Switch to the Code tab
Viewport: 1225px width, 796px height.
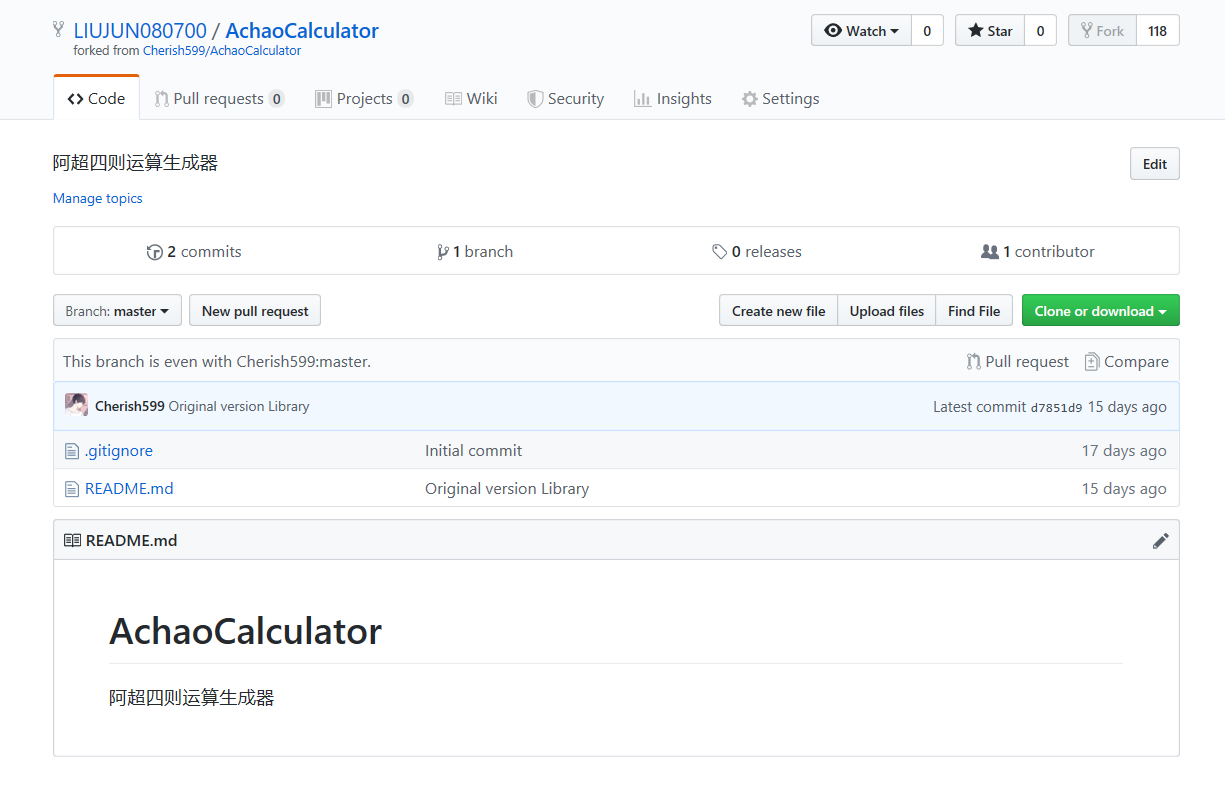point(96,98)
